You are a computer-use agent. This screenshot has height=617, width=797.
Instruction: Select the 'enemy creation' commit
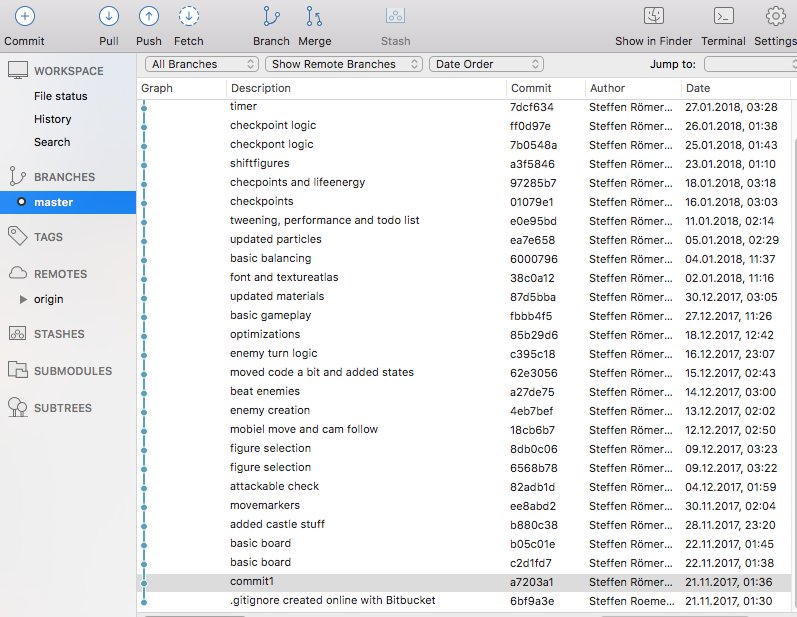pos(464,411)
